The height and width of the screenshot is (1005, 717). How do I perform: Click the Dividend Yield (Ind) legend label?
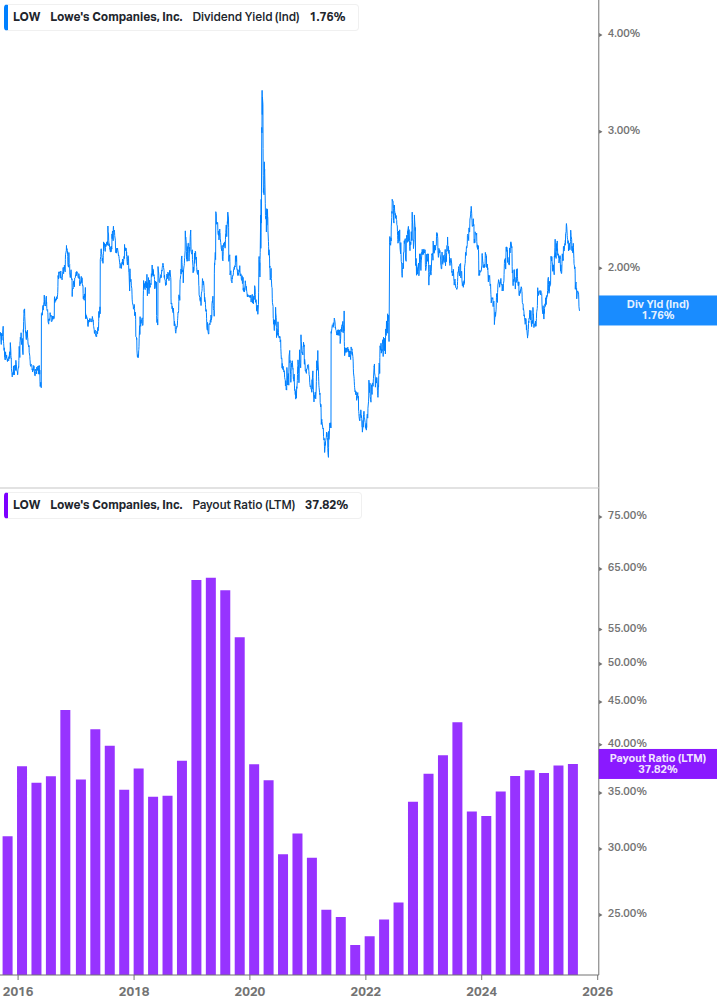246,17
